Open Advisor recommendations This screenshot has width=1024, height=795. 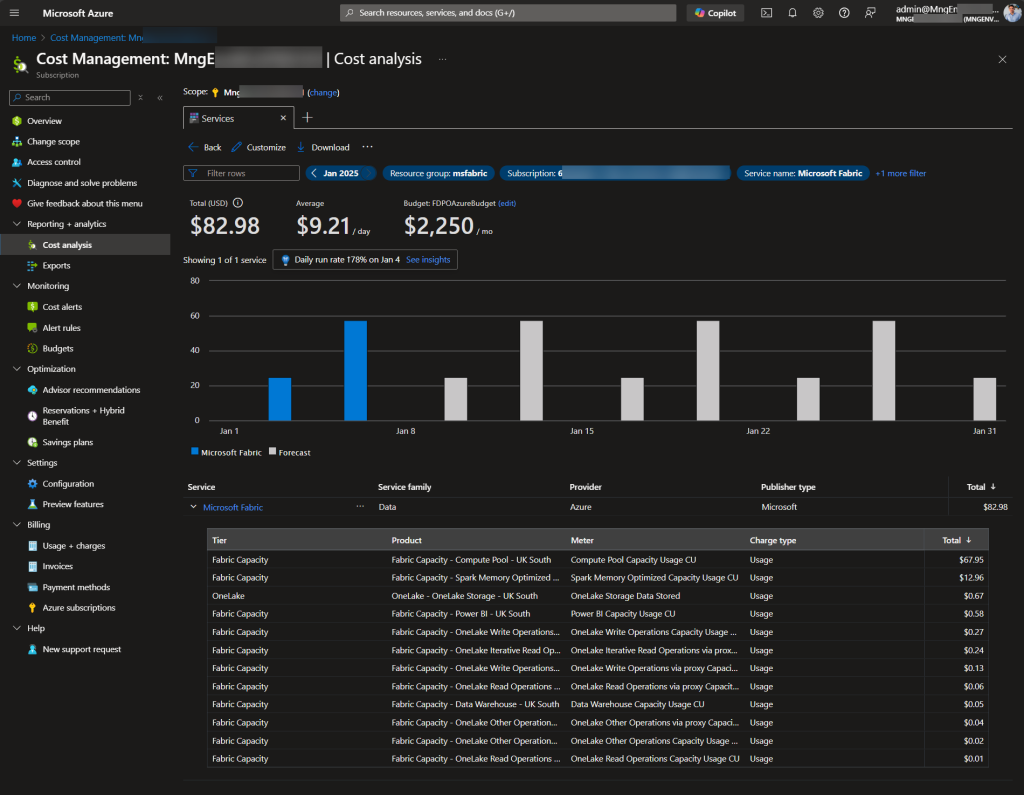(x=91, y=390)
